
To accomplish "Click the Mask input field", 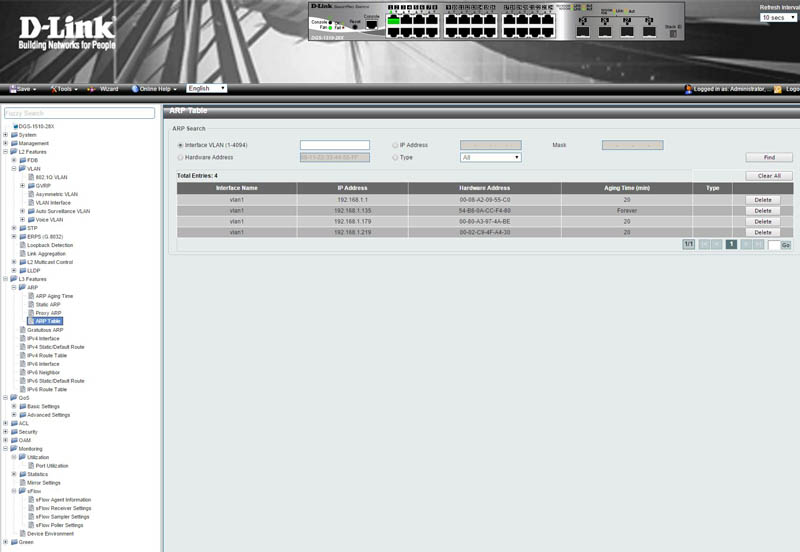I will tap(633, 145).
